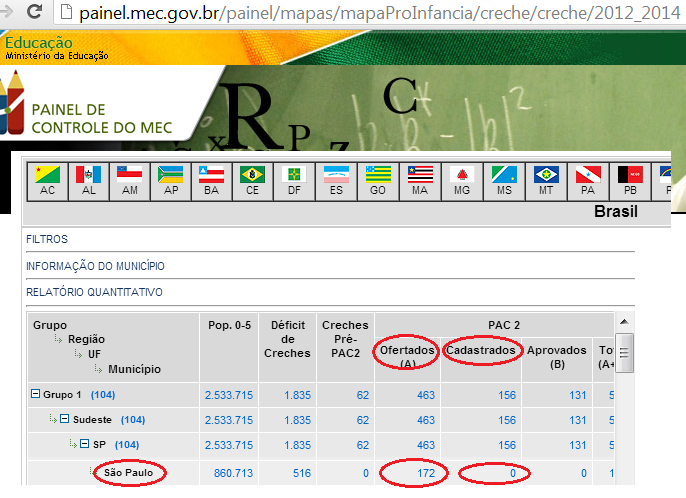Click São Paulo Ofertados value 172

pos(426,473)
